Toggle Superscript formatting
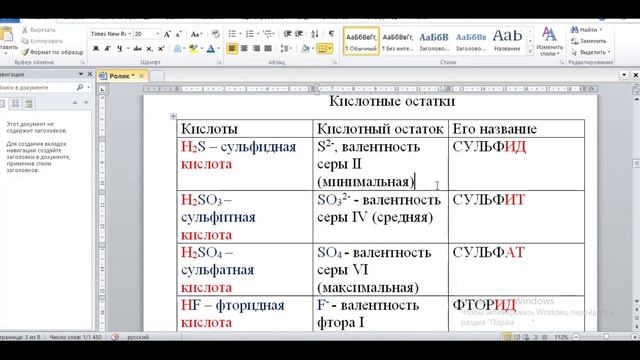Screen dimensions: 640x360 point(161,49)
